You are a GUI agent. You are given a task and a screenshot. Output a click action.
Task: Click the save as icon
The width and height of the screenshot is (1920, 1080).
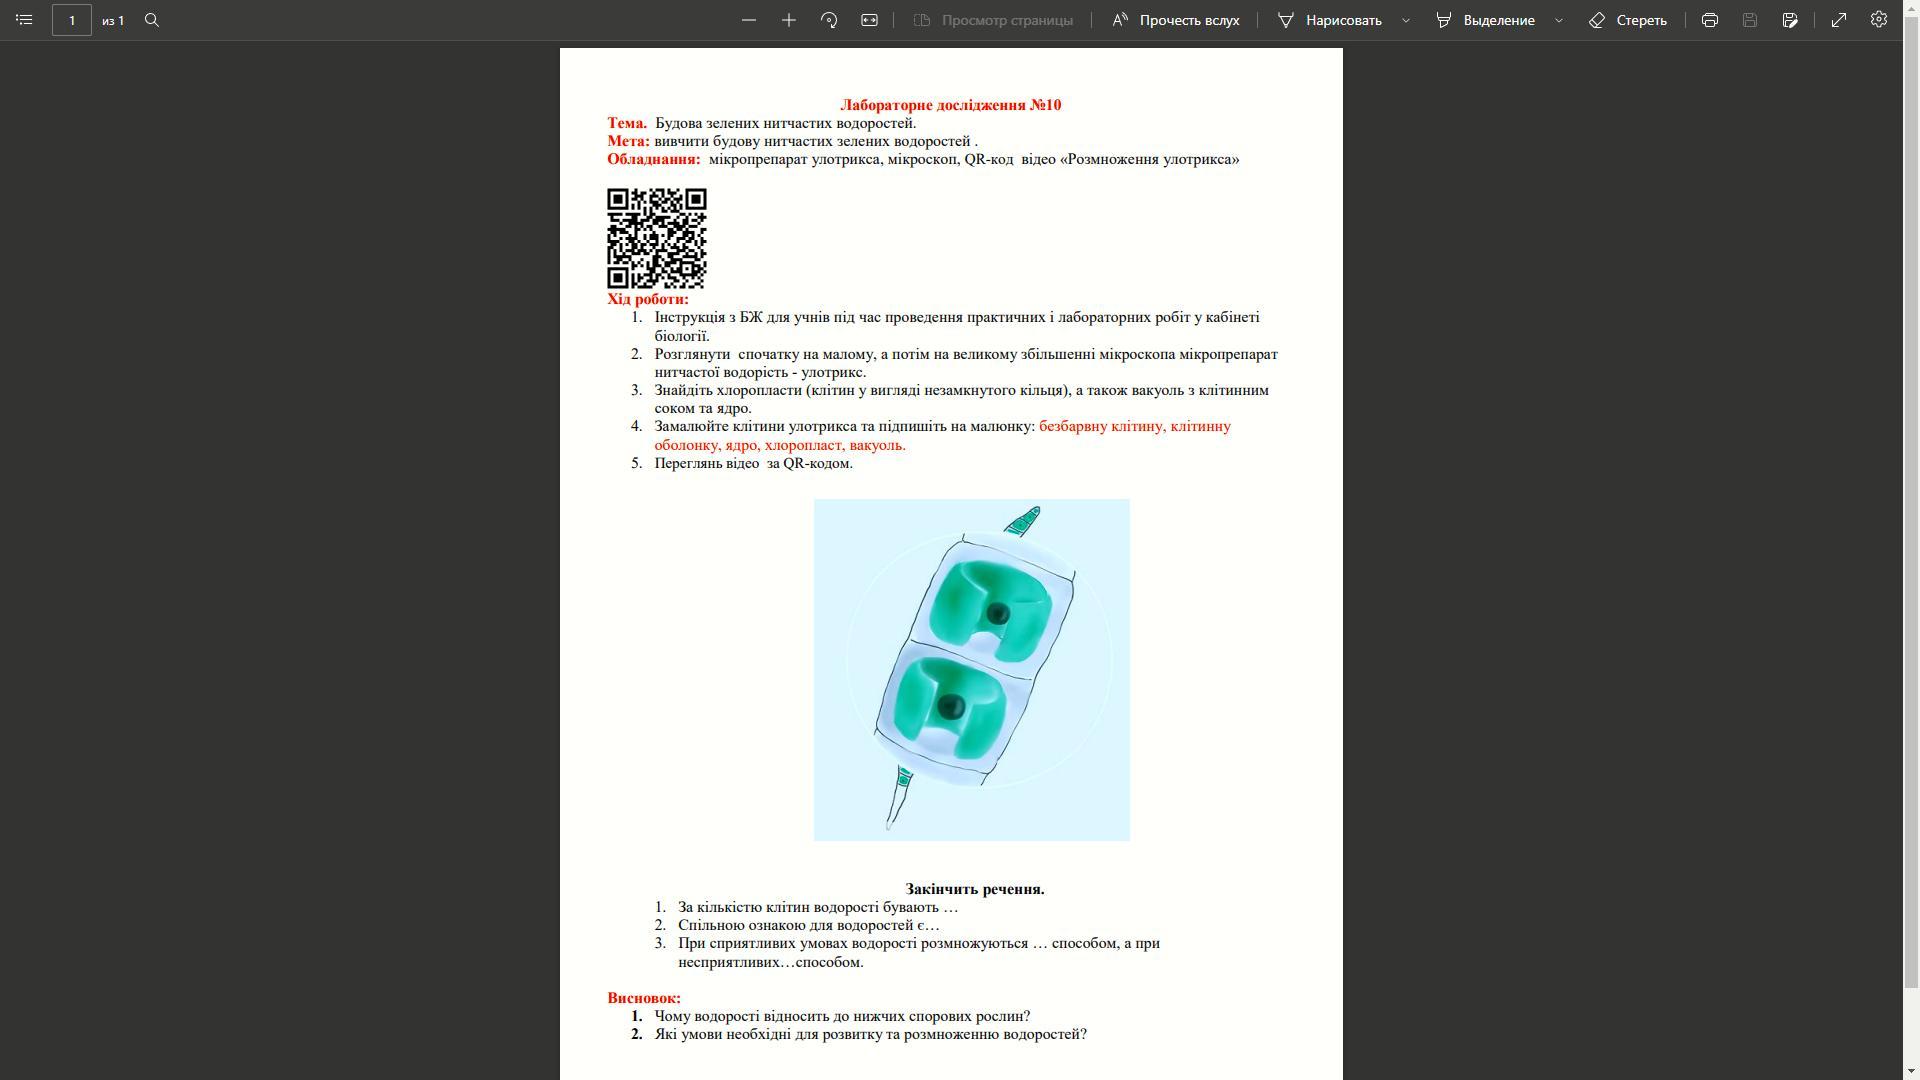(1790, 20)
